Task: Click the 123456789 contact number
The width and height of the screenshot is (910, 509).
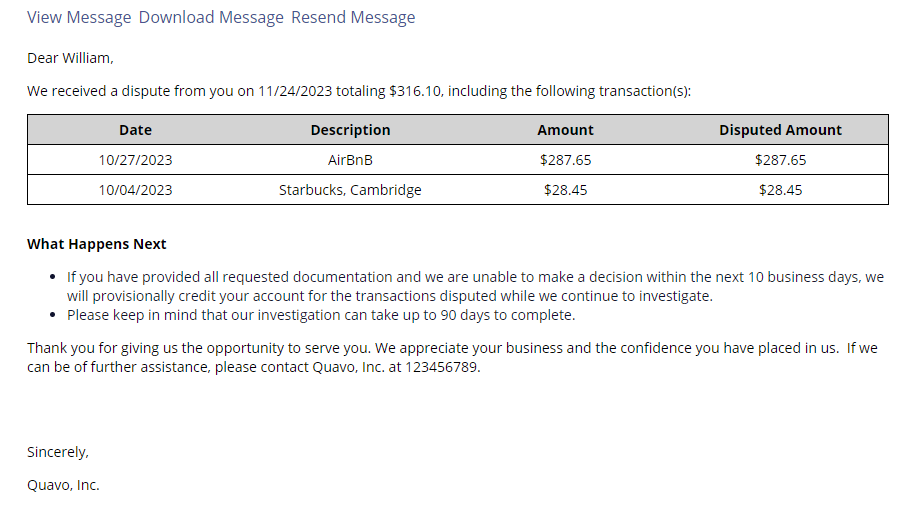Action: [442, 367]
